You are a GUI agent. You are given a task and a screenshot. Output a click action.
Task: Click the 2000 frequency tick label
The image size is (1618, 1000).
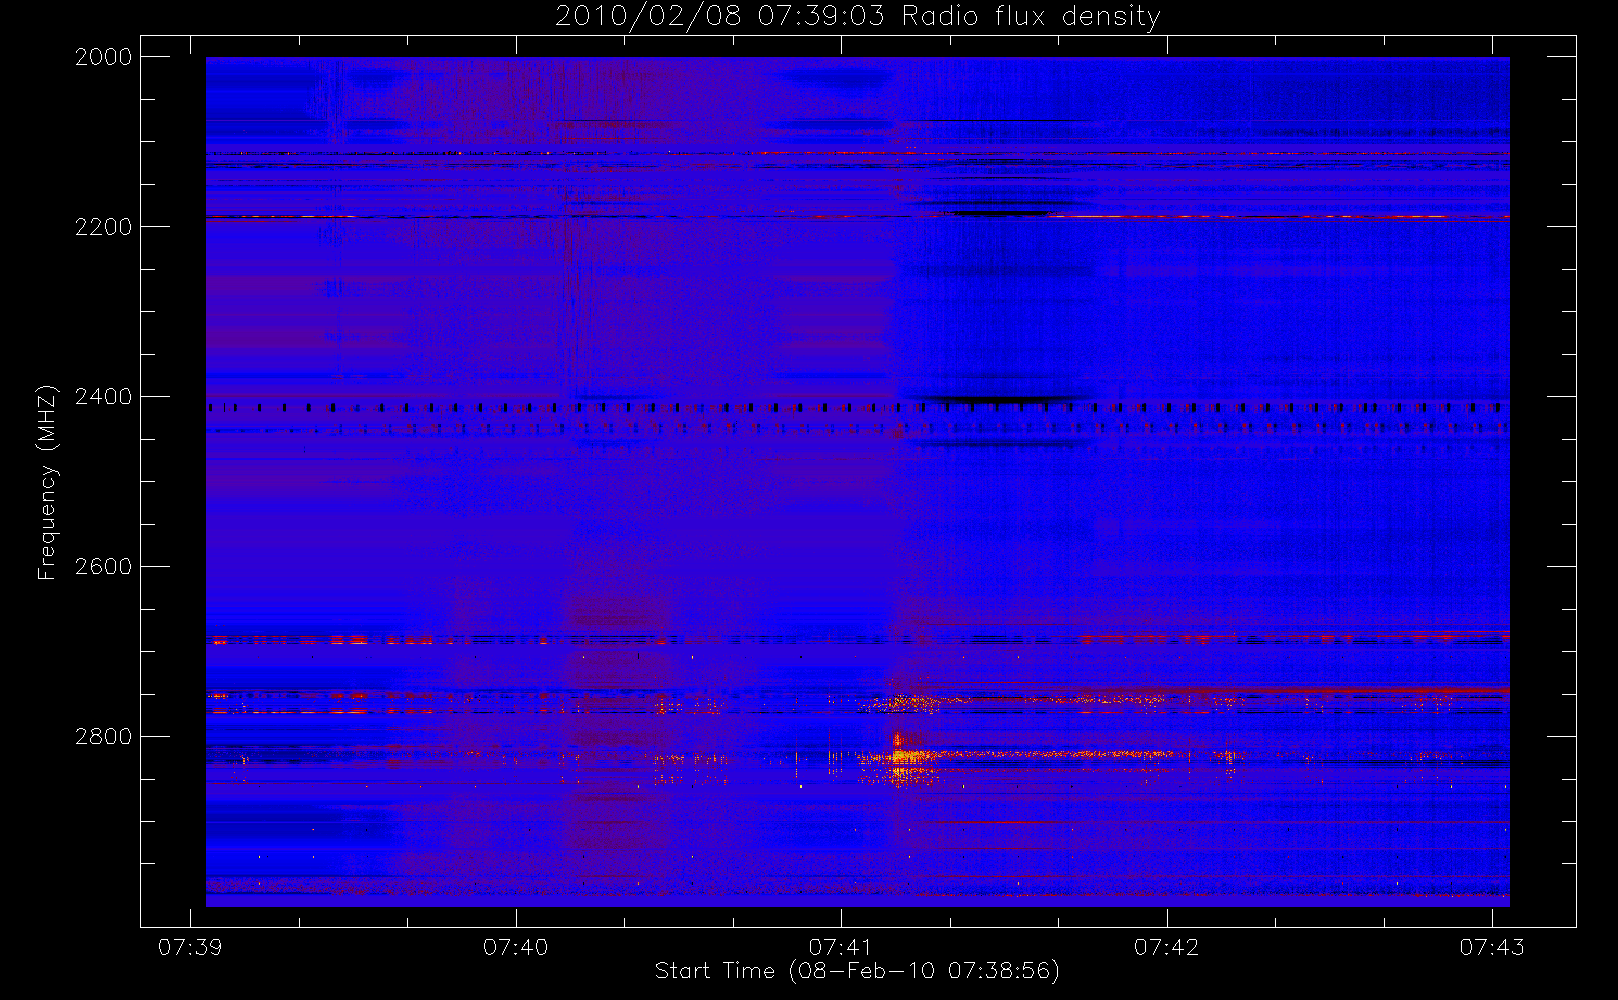[104, 57]
